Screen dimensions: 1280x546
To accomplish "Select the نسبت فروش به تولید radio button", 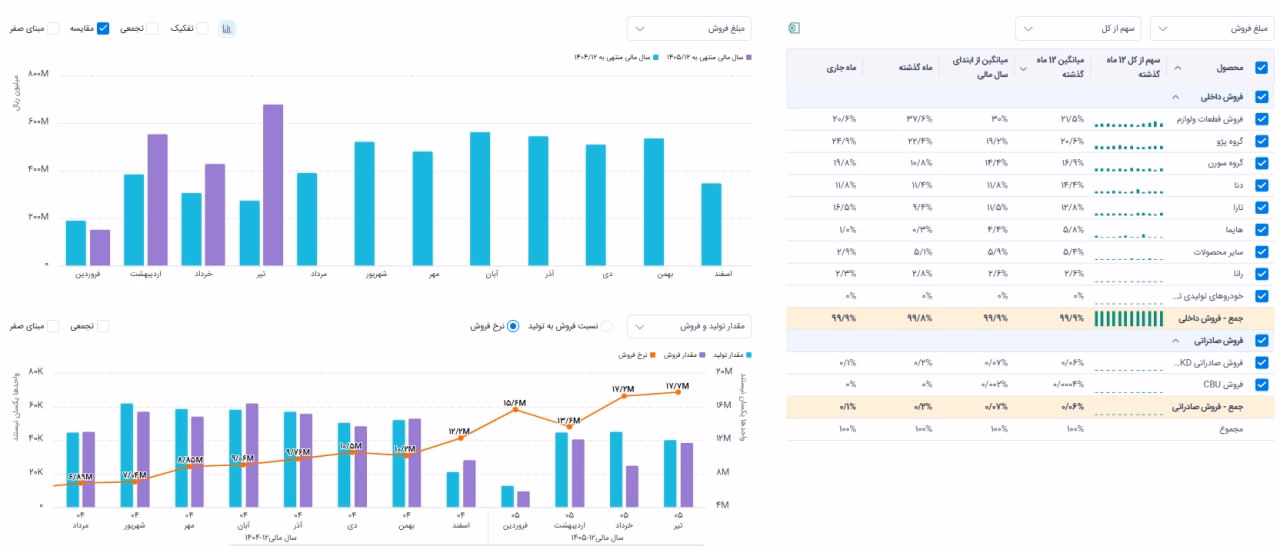I will tap(606, 326).
